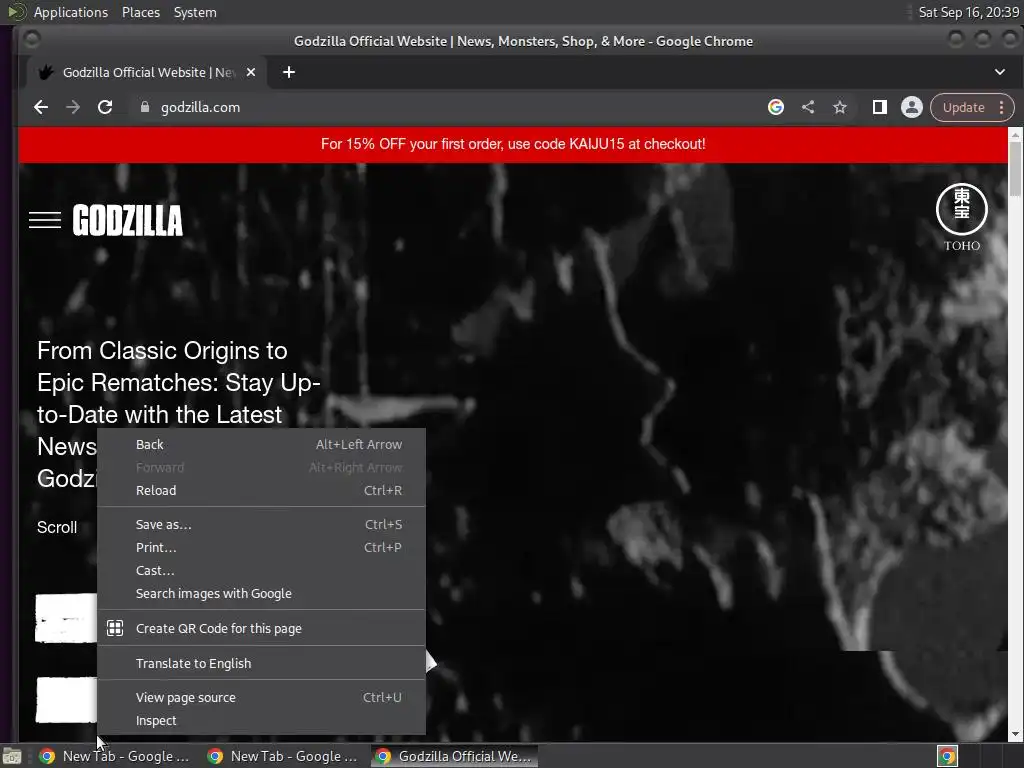Open the Google icon in address bar
1024x768 pixels.
click(776, 107)
